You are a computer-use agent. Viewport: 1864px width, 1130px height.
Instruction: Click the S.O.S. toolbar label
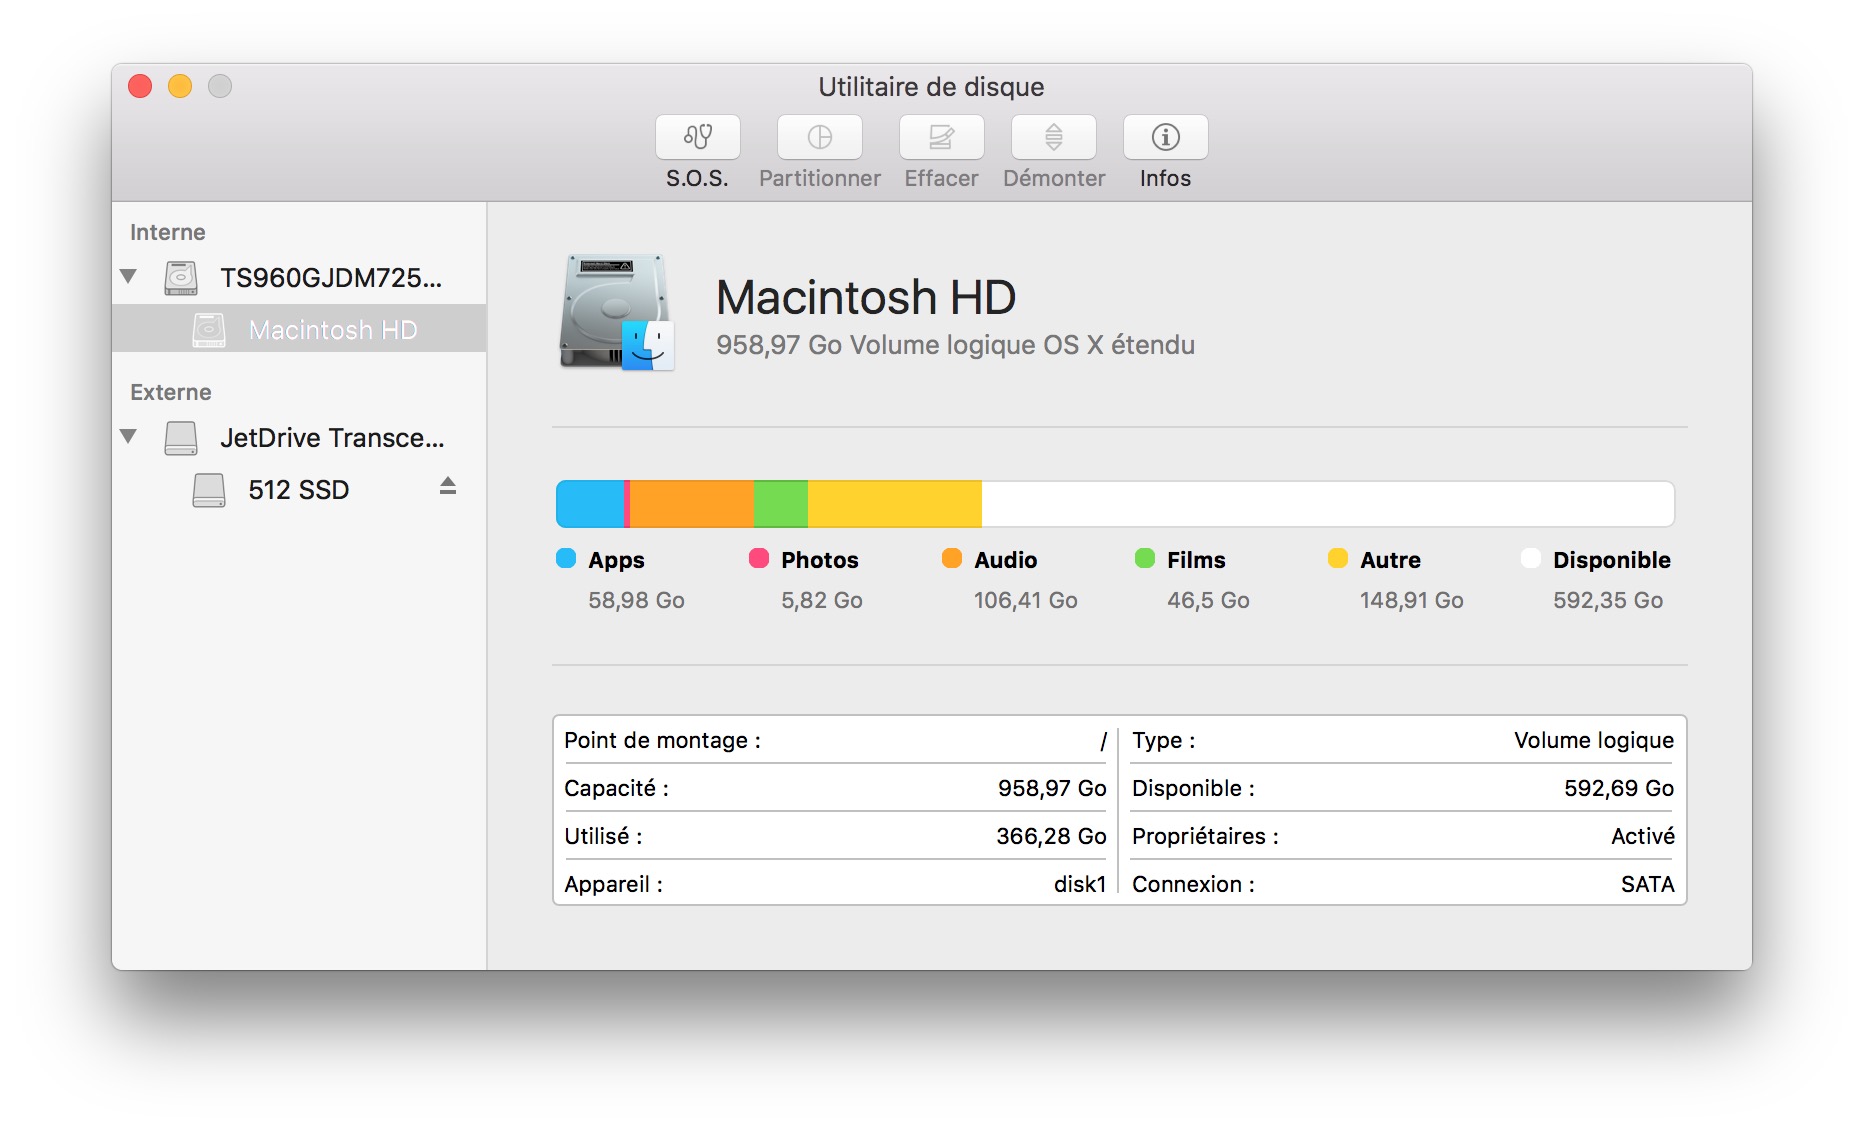coord(697,178)
